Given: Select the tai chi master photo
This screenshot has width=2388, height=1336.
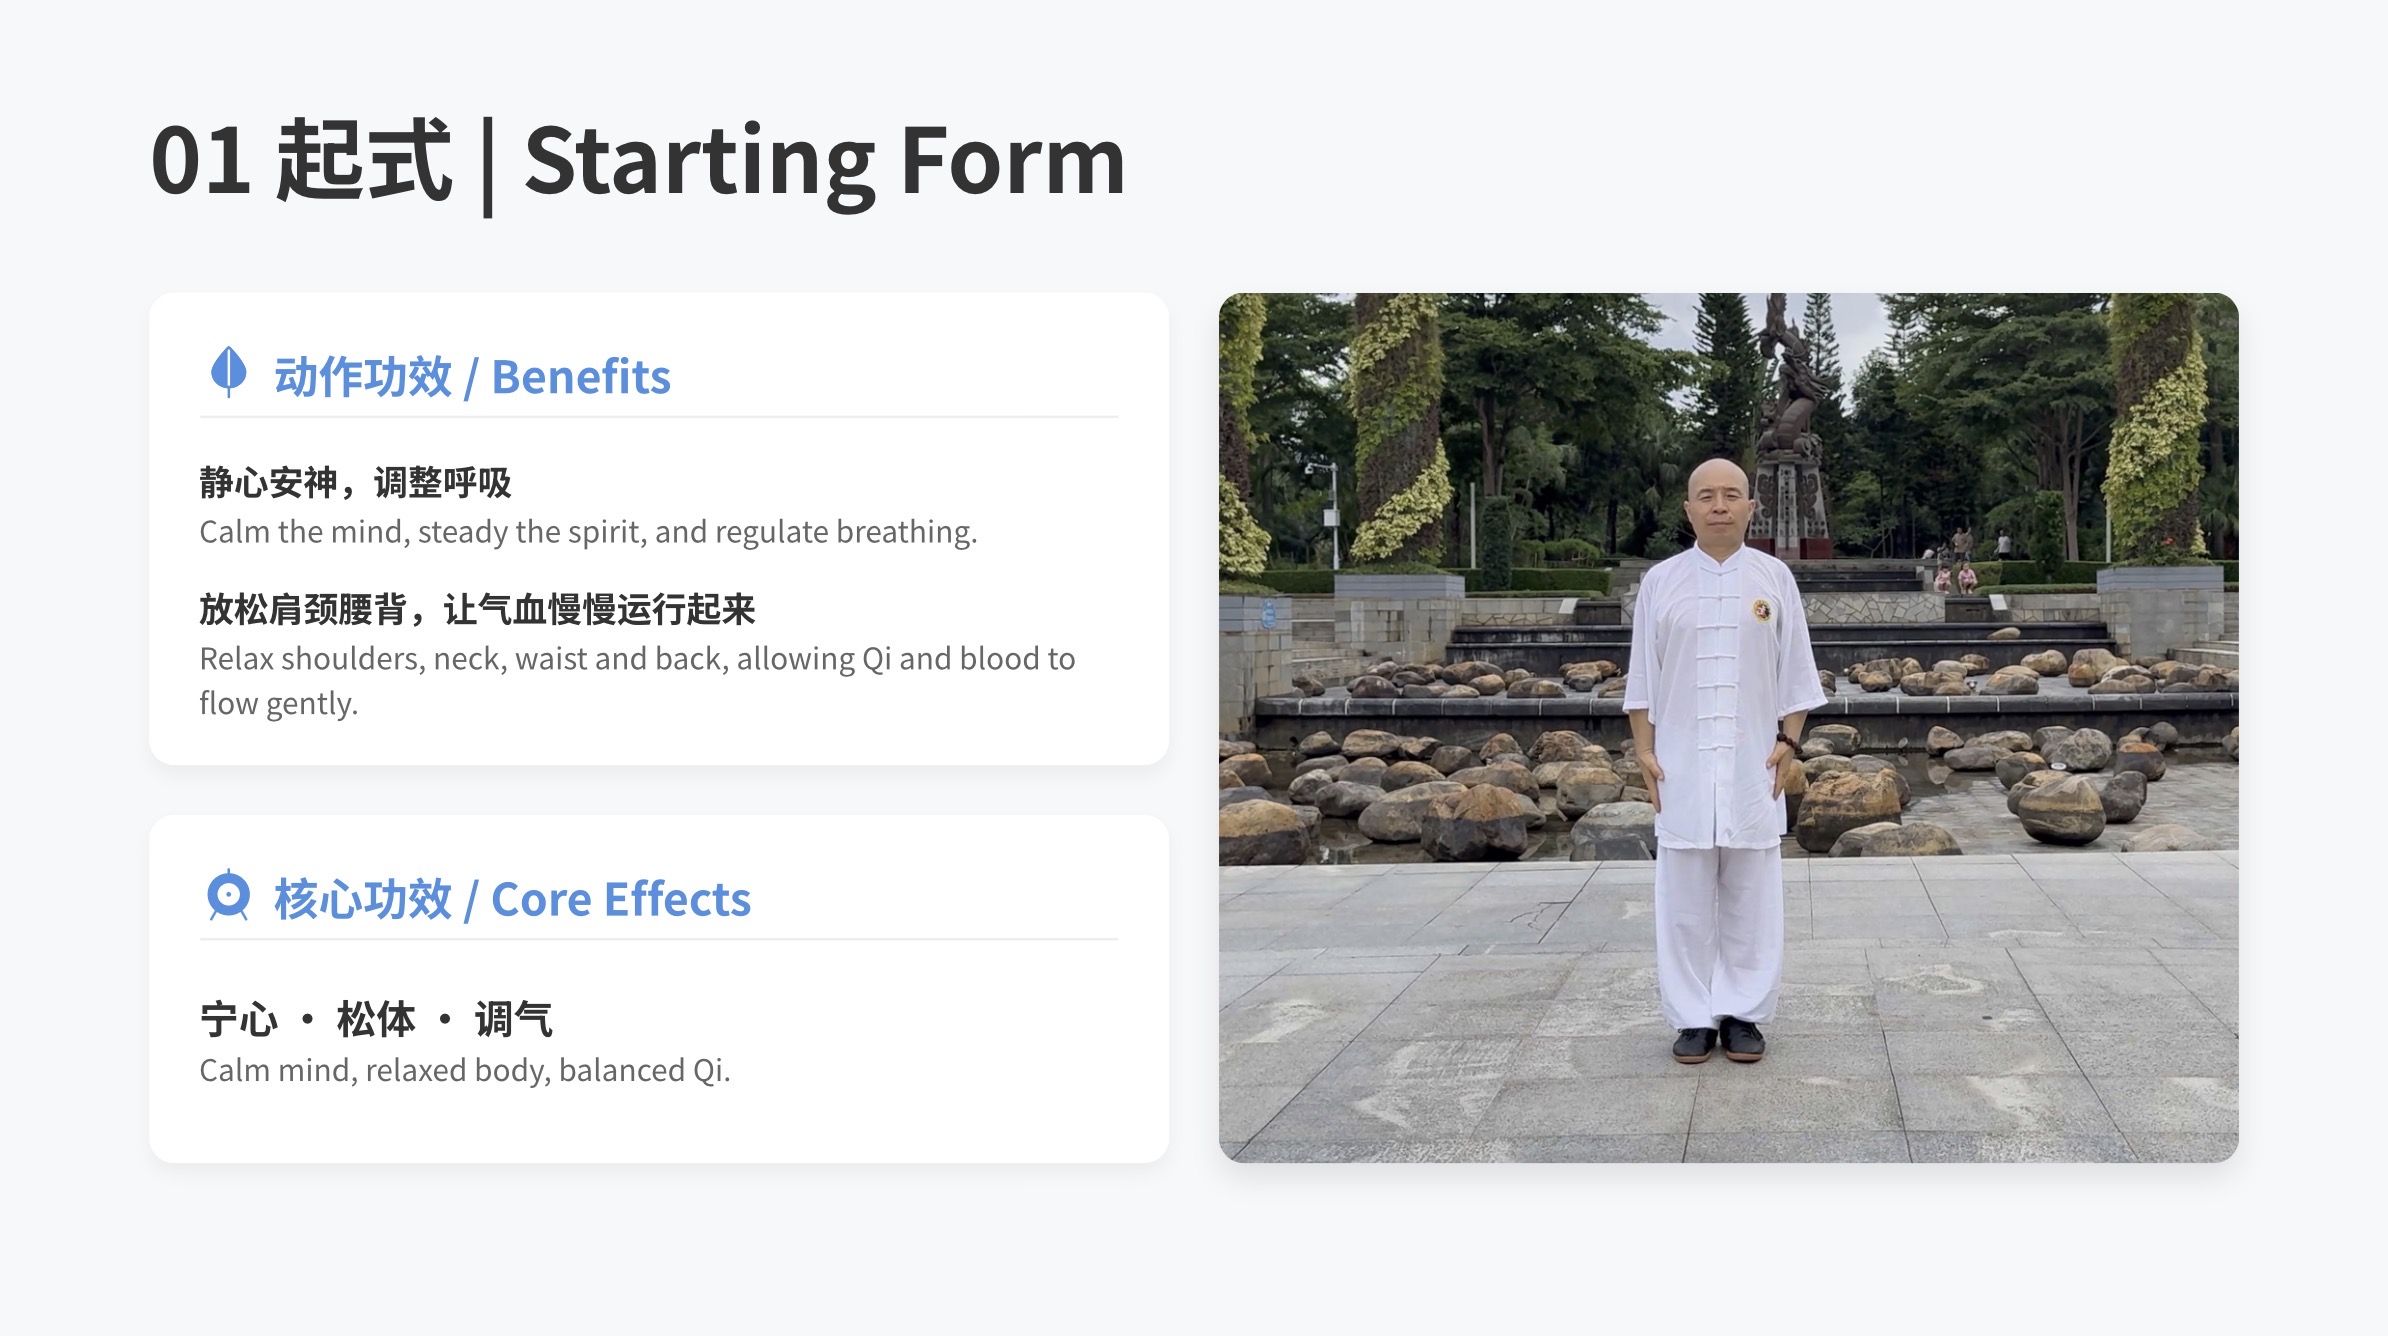Looking at the screenshot, I should 1728,727.
